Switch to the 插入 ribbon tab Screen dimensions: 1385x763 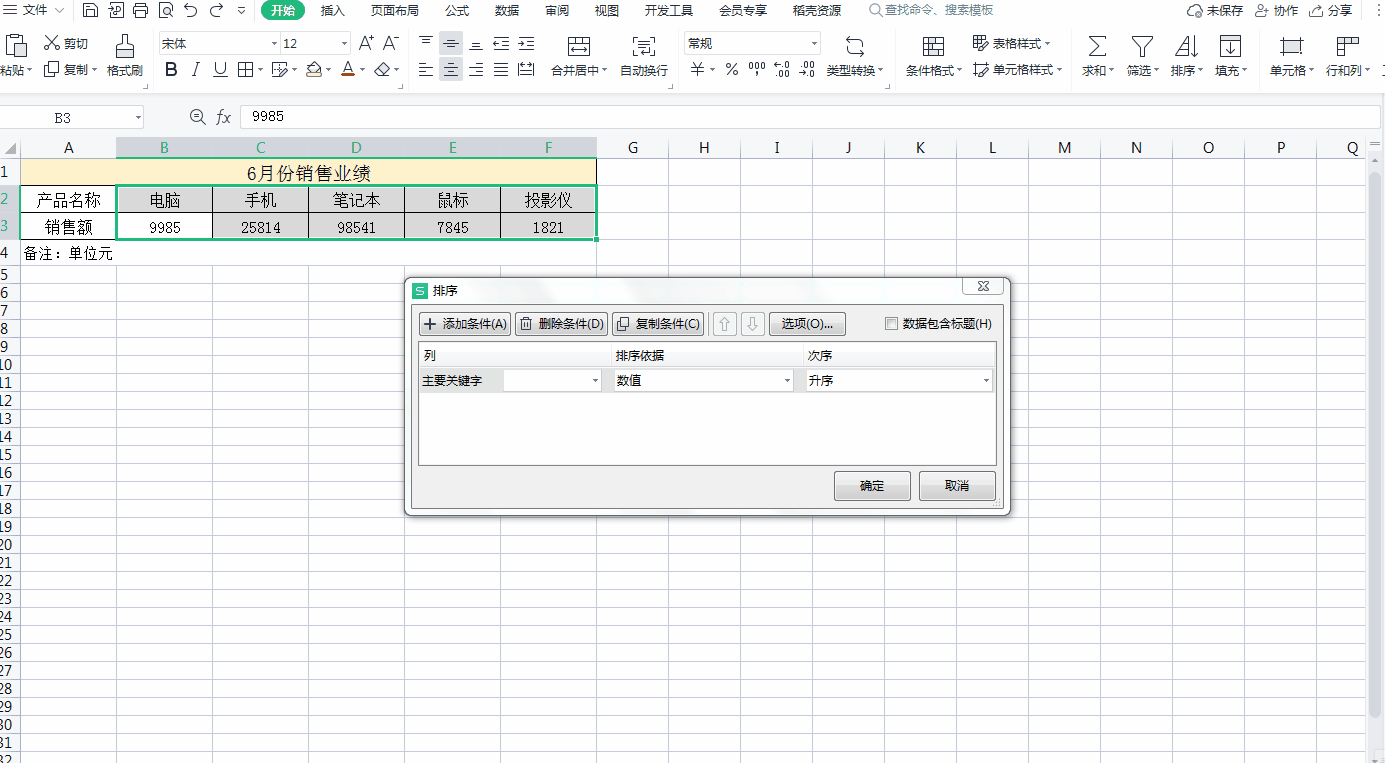pyautogui.click(x=333, y=11)
